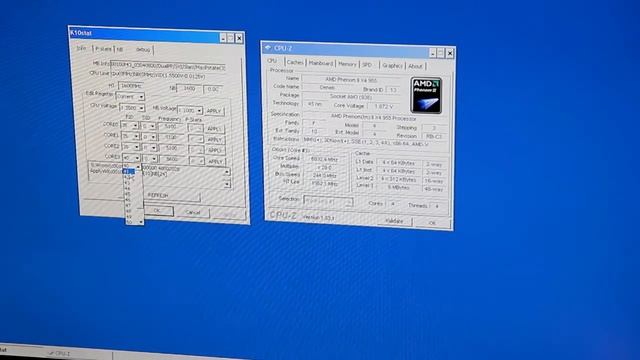Collapse the open CORE3 FID dropdown
Image resolution: width=640 pixels, height=360 pixels.
[x=138, y=158]
